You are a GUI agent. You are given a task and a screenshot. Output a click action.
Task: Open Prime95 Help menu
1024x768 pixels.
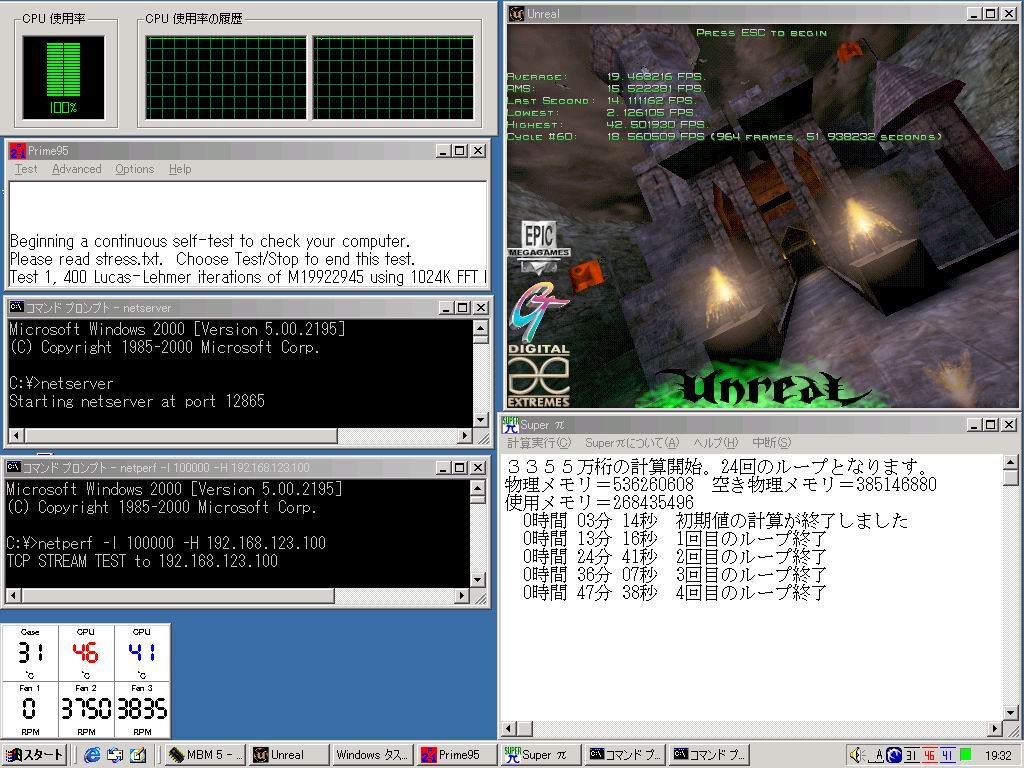[x=180, y=169]
